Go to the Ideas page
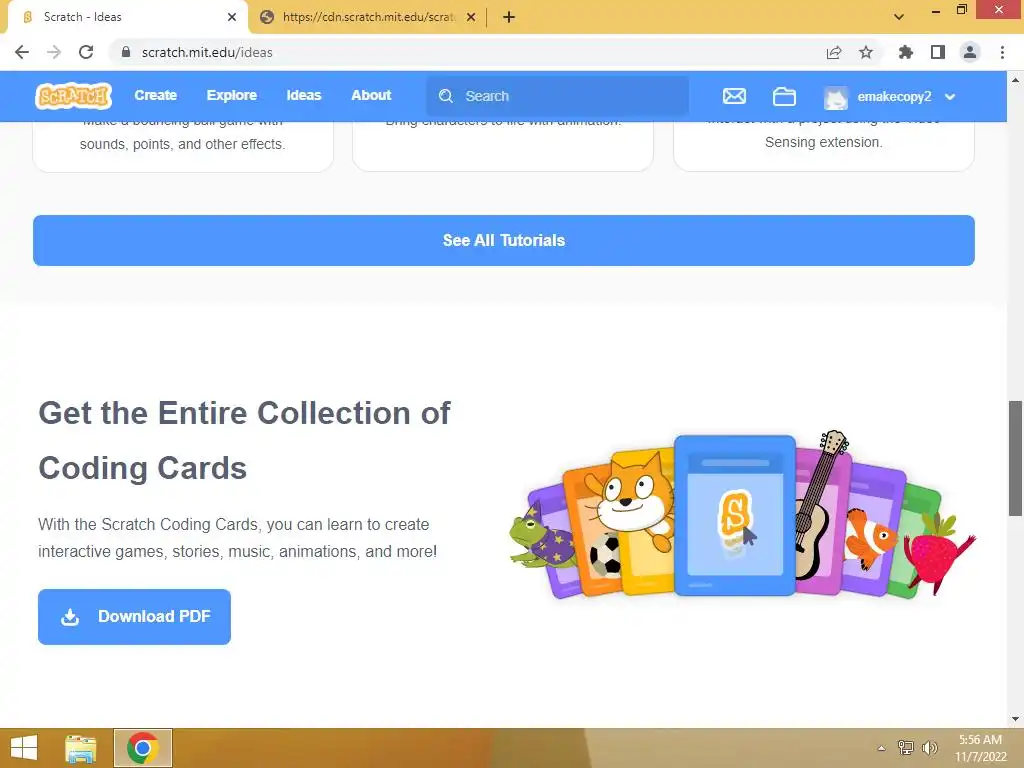1024x768 pixels. 304,95
